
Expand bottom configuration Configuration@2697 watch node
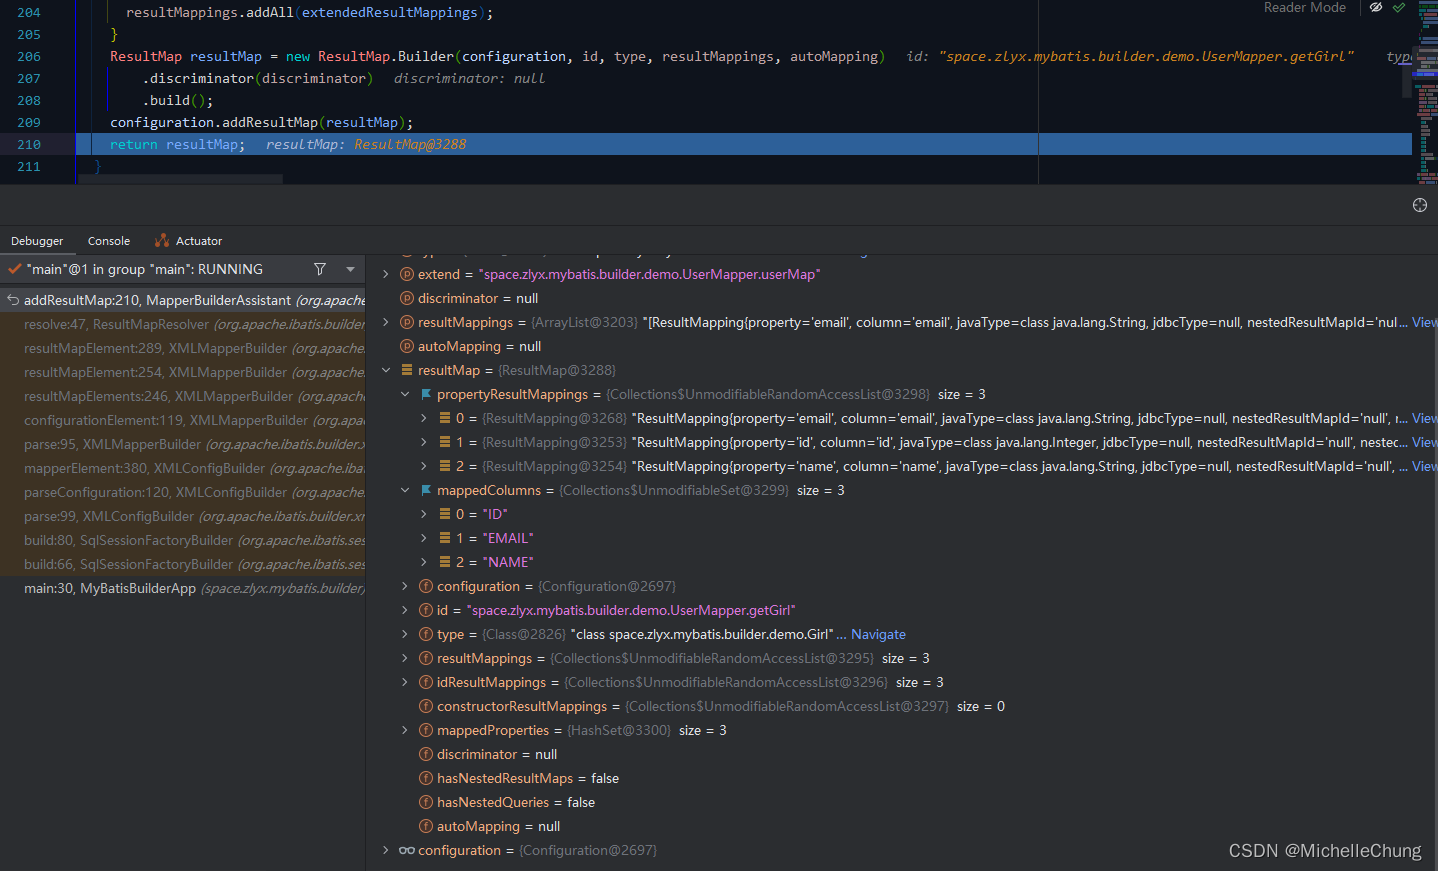click(386, 850)
